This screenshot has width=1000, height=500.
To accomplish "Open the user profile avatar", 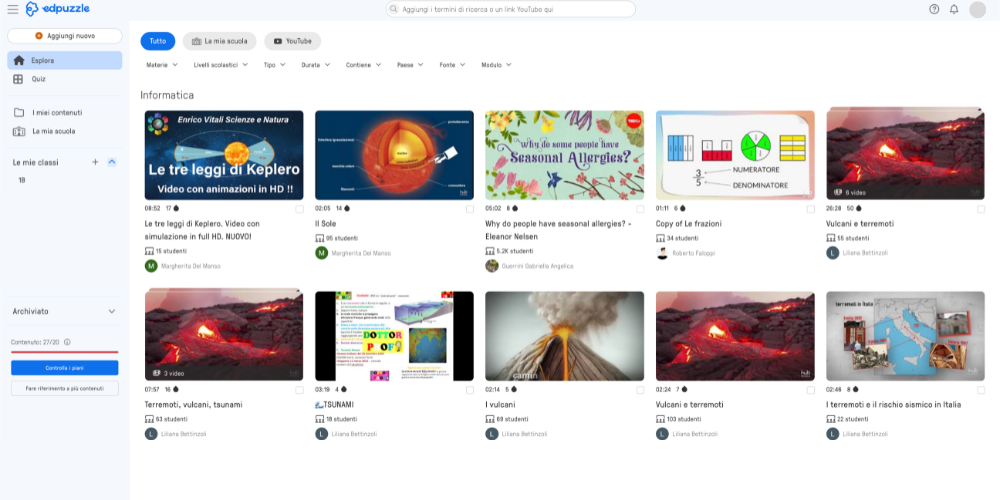I will pos(977,10).
